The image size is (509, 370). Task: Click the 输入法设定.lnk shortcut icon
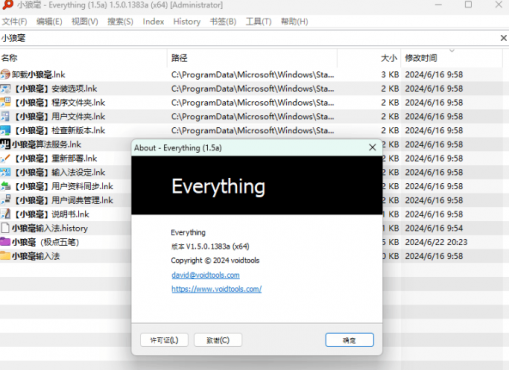(x=5, y=172)
